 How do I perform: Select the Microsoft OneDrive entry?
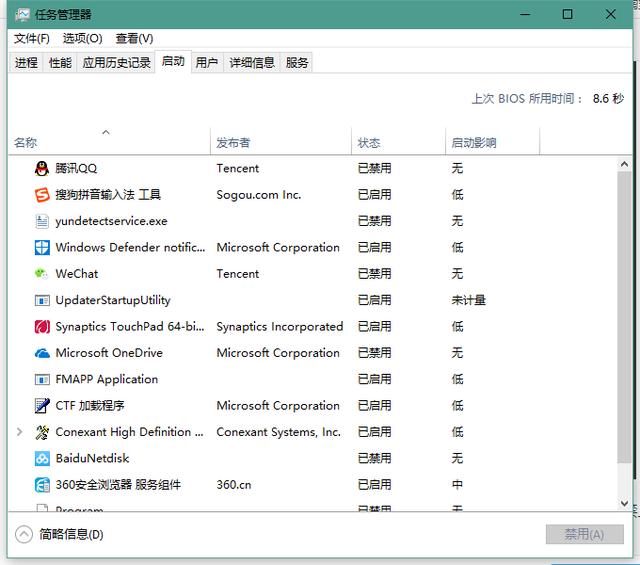(109, 353)
